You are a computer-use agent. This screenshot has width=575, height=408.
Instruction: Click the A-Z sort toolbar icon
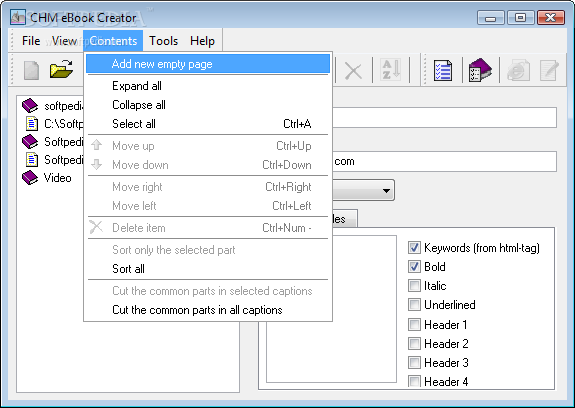(391, 69)
